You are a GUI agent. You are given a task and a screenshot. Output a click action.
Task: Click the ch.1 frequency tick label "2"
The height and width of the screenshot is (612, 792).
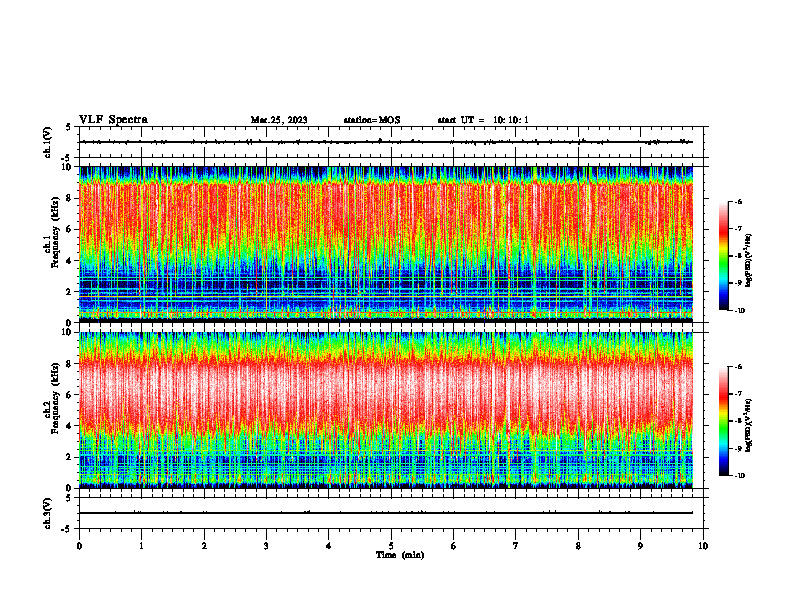[70, 291]
